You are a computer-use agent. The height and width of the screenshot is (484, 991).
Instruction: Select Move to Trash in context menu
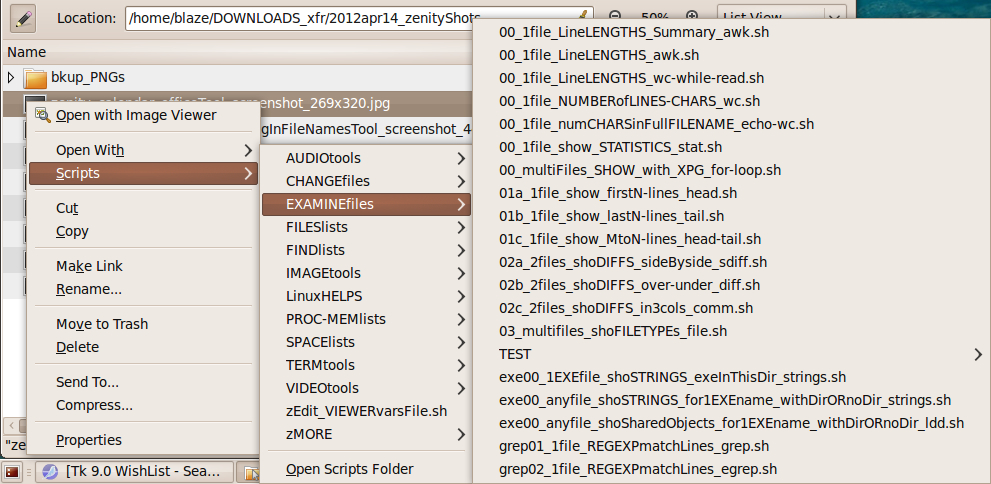point(102,324)
